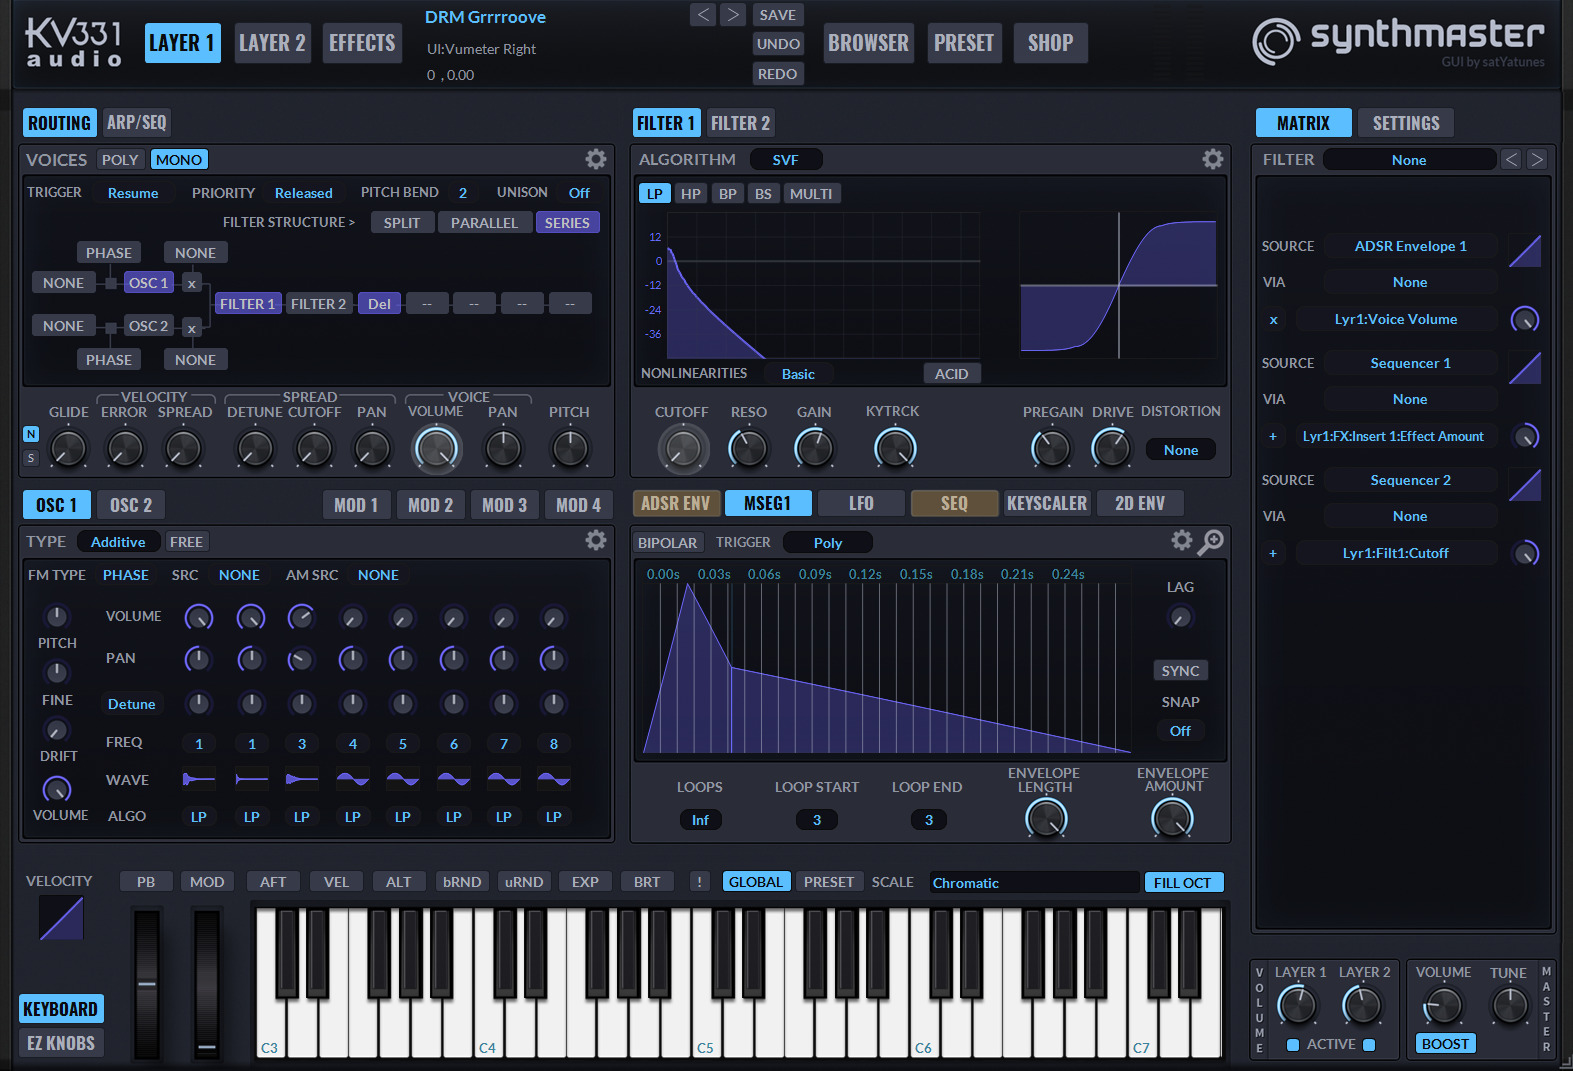Open the BROWSER

[x=868, y=43]
